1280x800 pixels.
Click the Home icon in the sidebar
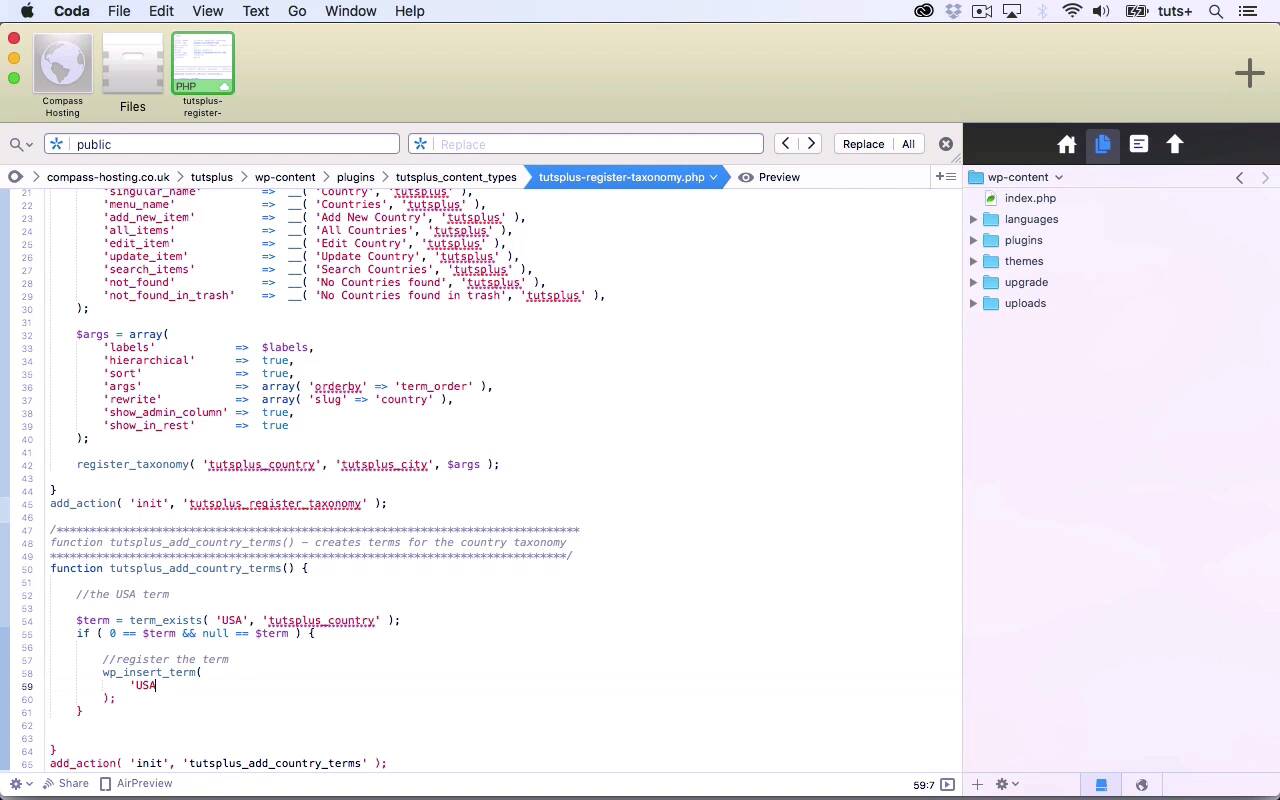pyautogui.click(x=1066, y=145)
